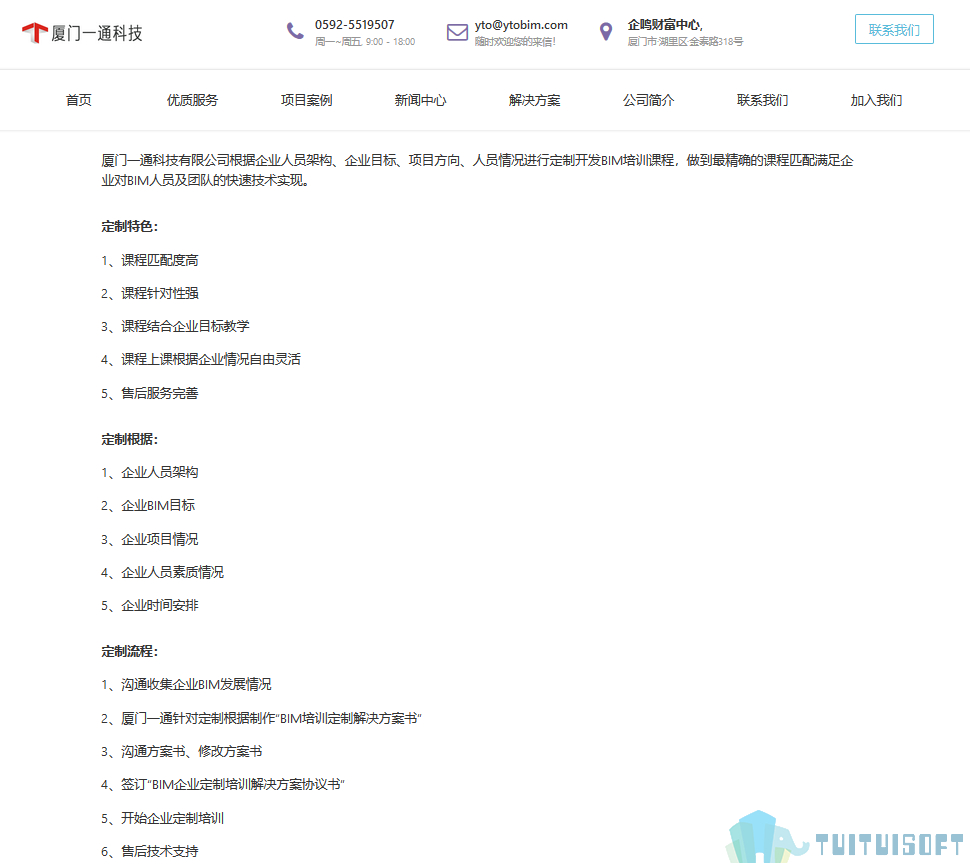Click the address 厦门市湖里区金泰路318号
The image size is (970, 866).
click(685, 41)
